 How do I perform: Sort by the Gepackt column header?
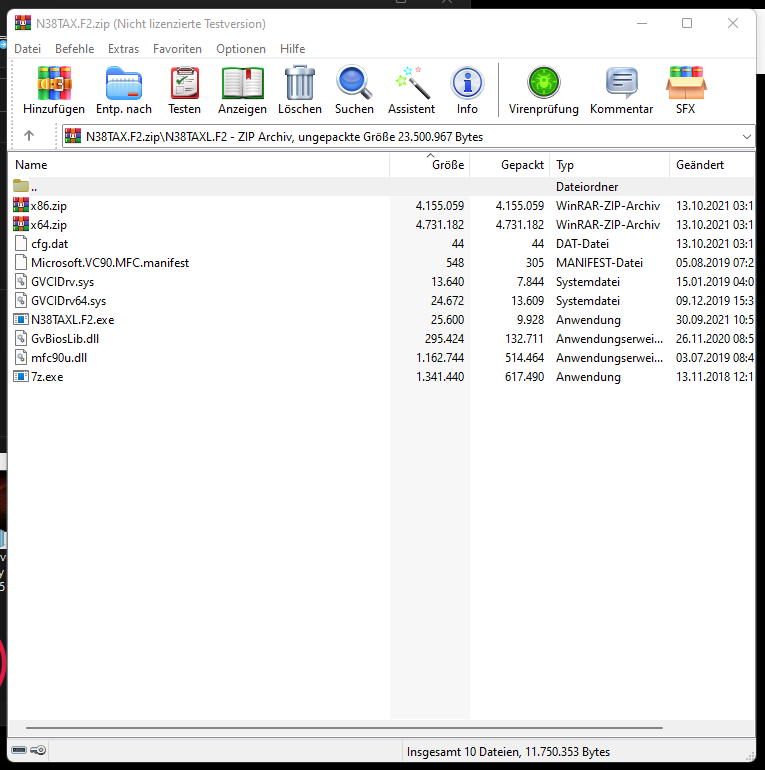tap(510, 165)
